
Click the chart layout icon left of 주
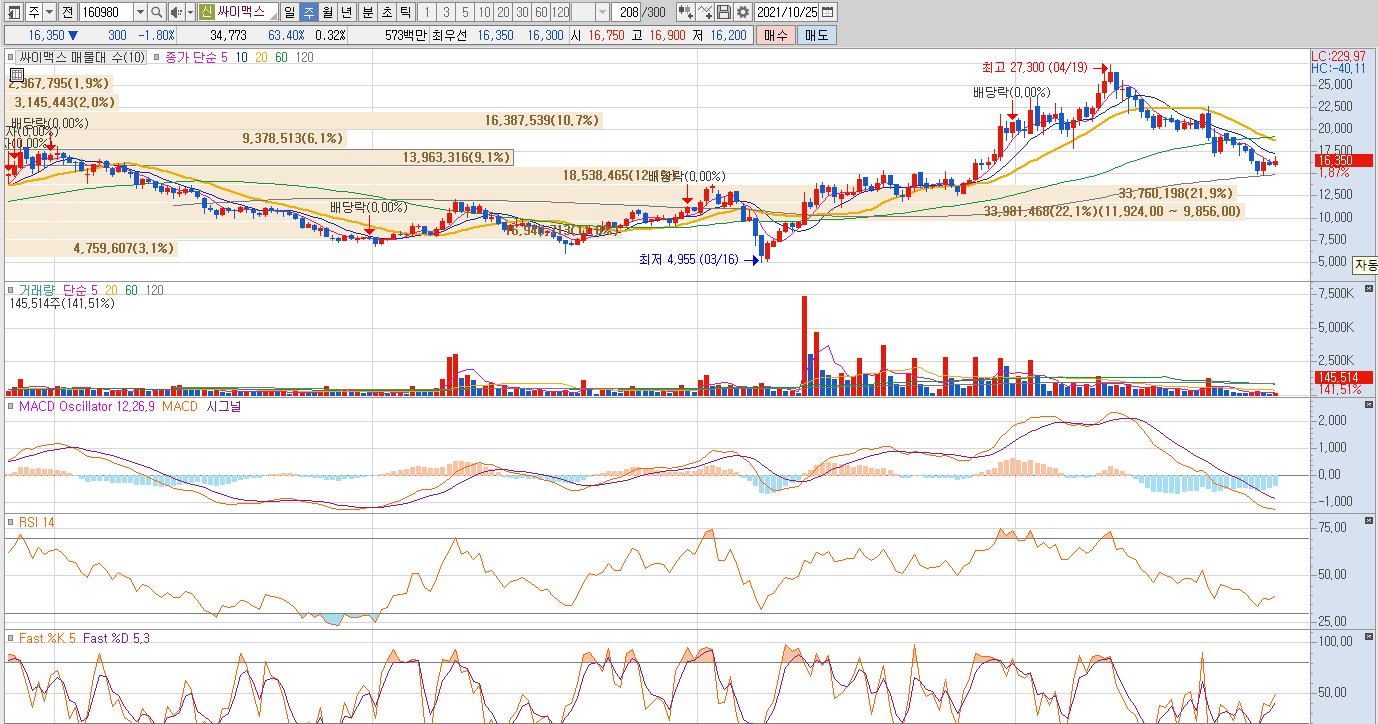(14, 12)
